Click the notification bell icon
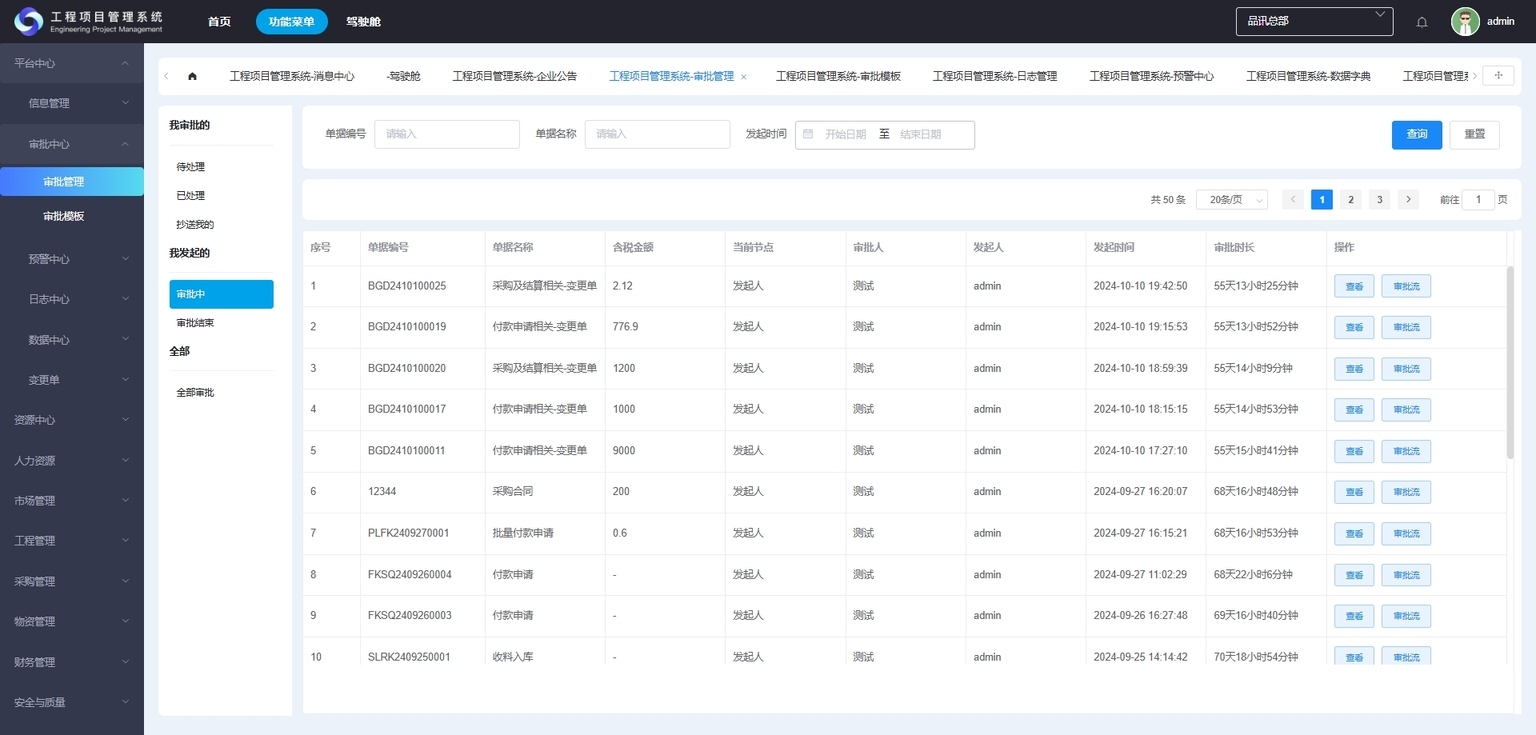This screenshot has width=1536, height=735. (x=1422, y=22)
